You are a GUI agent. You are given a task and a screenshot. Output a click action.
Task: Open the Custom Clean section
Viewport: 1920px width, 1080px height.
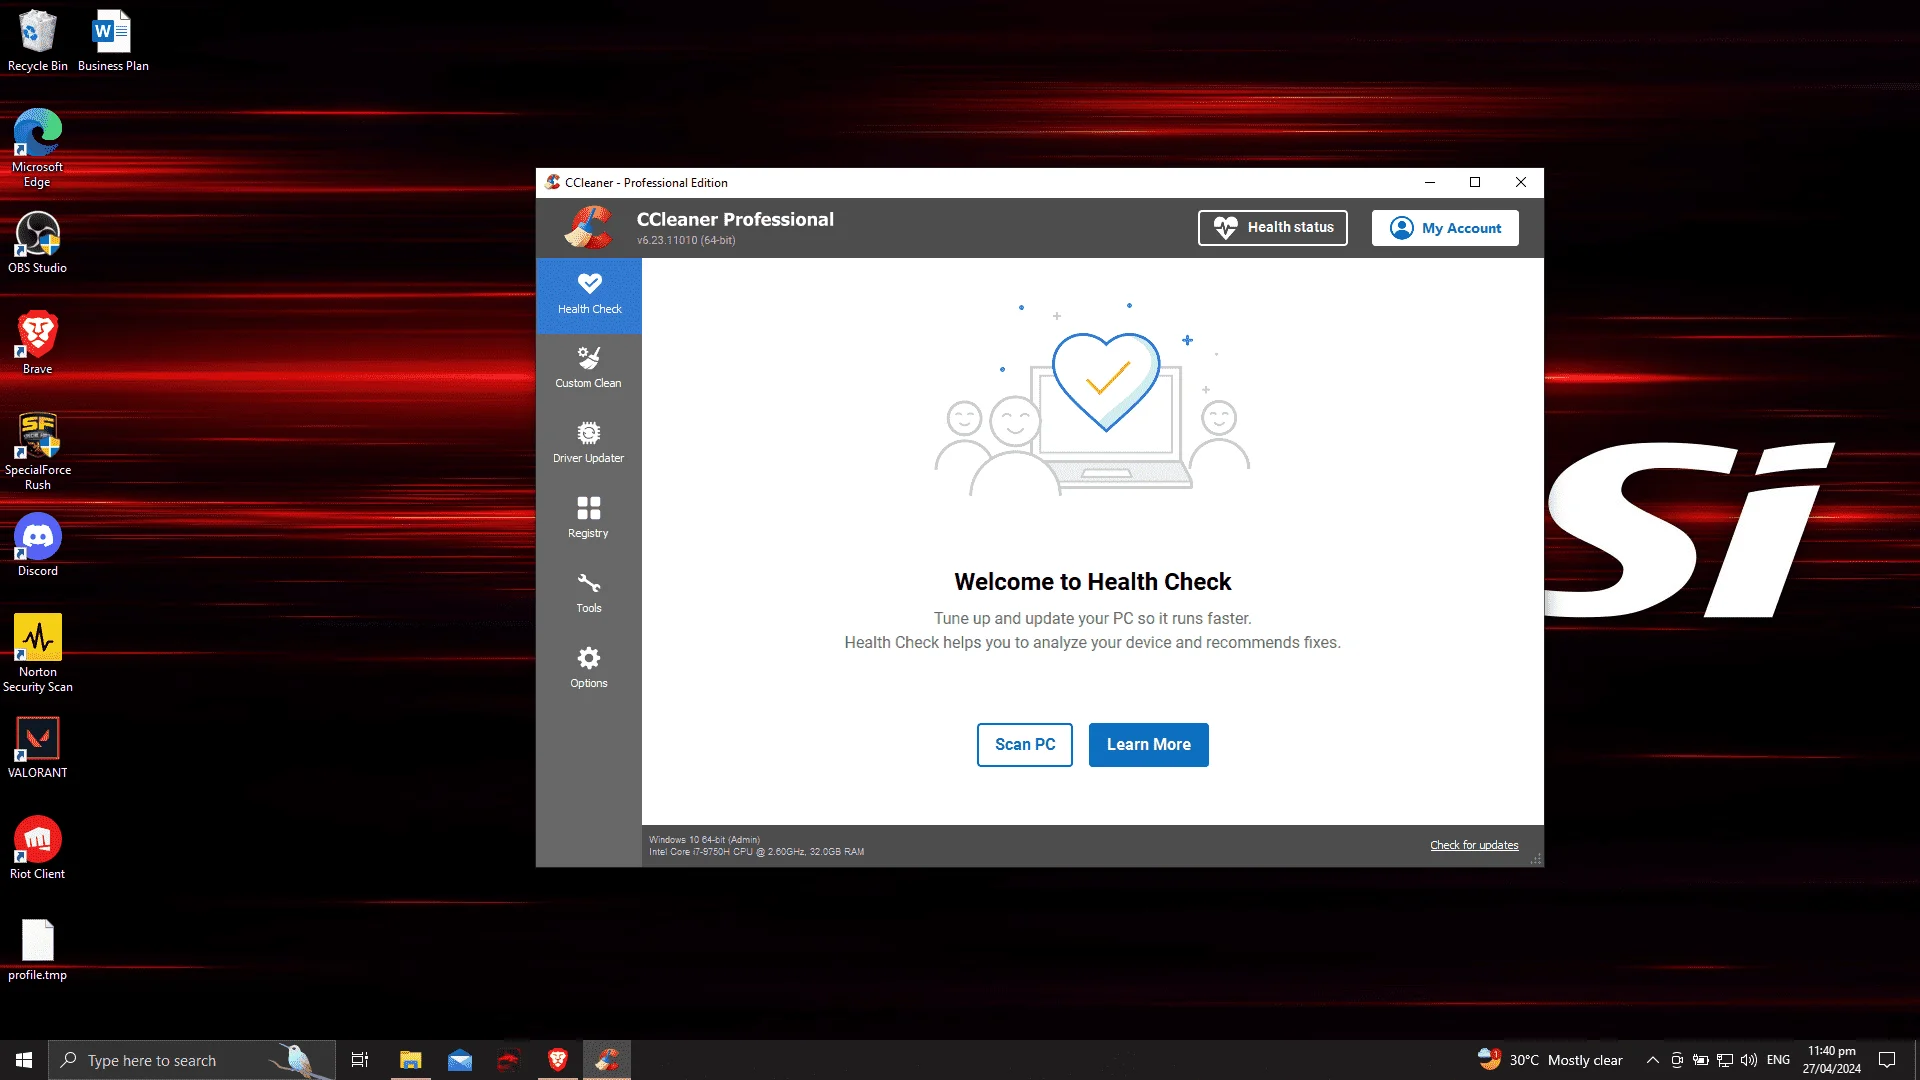pyautogui.click(x=589, y=369)
